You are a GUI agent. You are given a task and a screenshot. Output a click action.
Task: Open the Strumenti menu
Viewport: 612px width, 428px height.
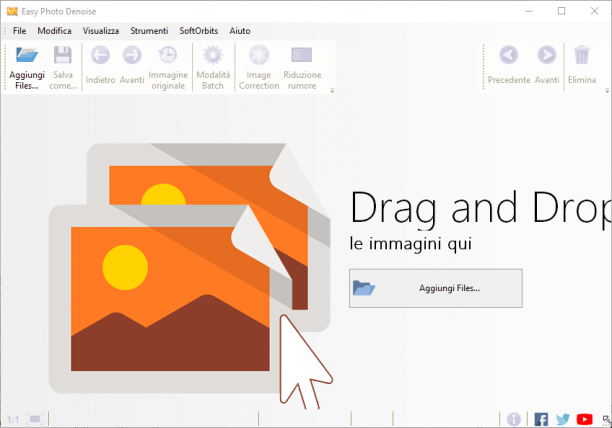[149, 31]
